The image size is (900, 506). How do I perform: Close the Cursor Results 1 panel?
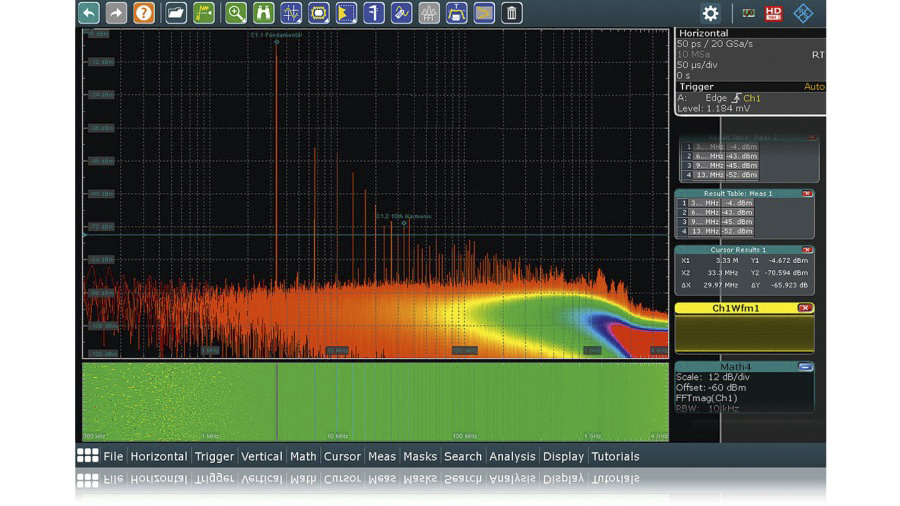click(807, 250)
